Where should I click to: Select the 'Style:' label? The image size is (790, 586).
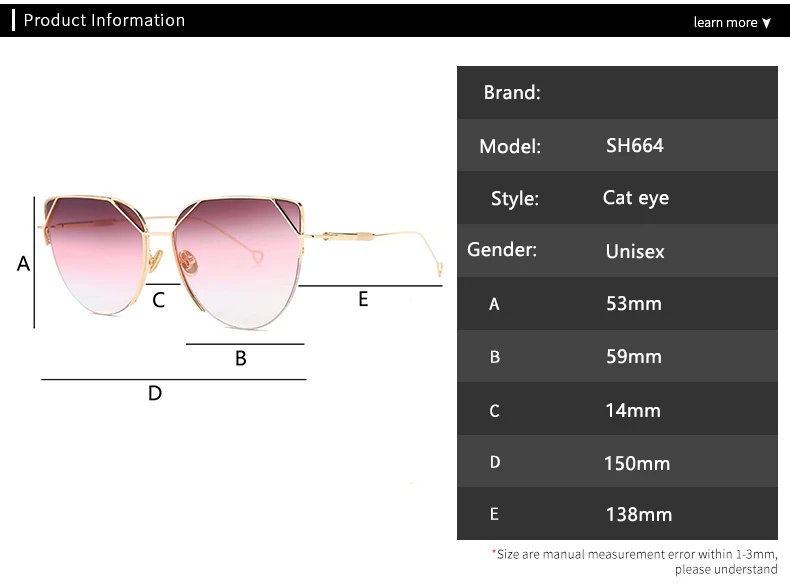tap(515, 199)
